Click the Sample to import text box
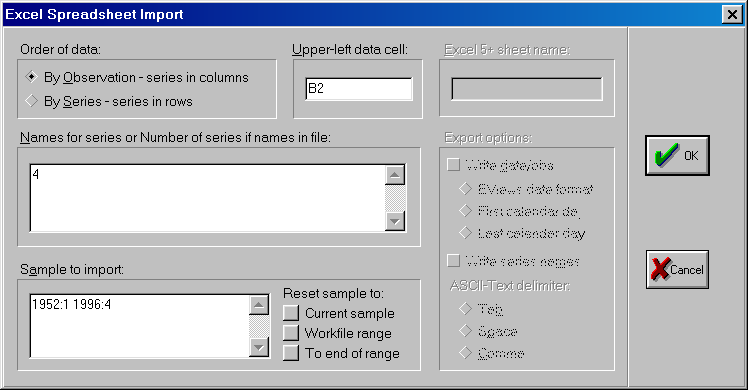The height and width of the screenshot is (390, 748). click(139, 326)
